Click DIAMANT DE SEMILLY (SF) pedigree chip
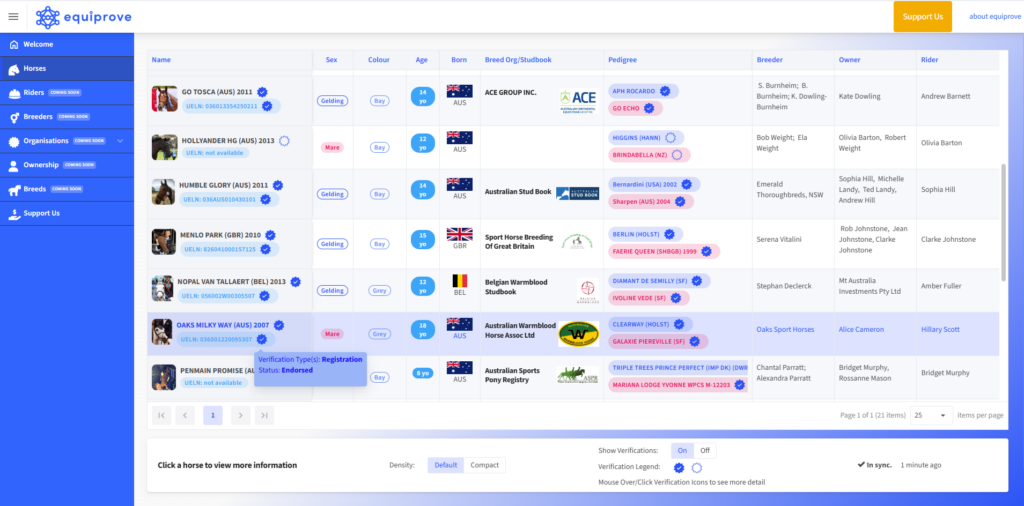1024x506 pixels. pyautogui.click(x=657, y=281)
